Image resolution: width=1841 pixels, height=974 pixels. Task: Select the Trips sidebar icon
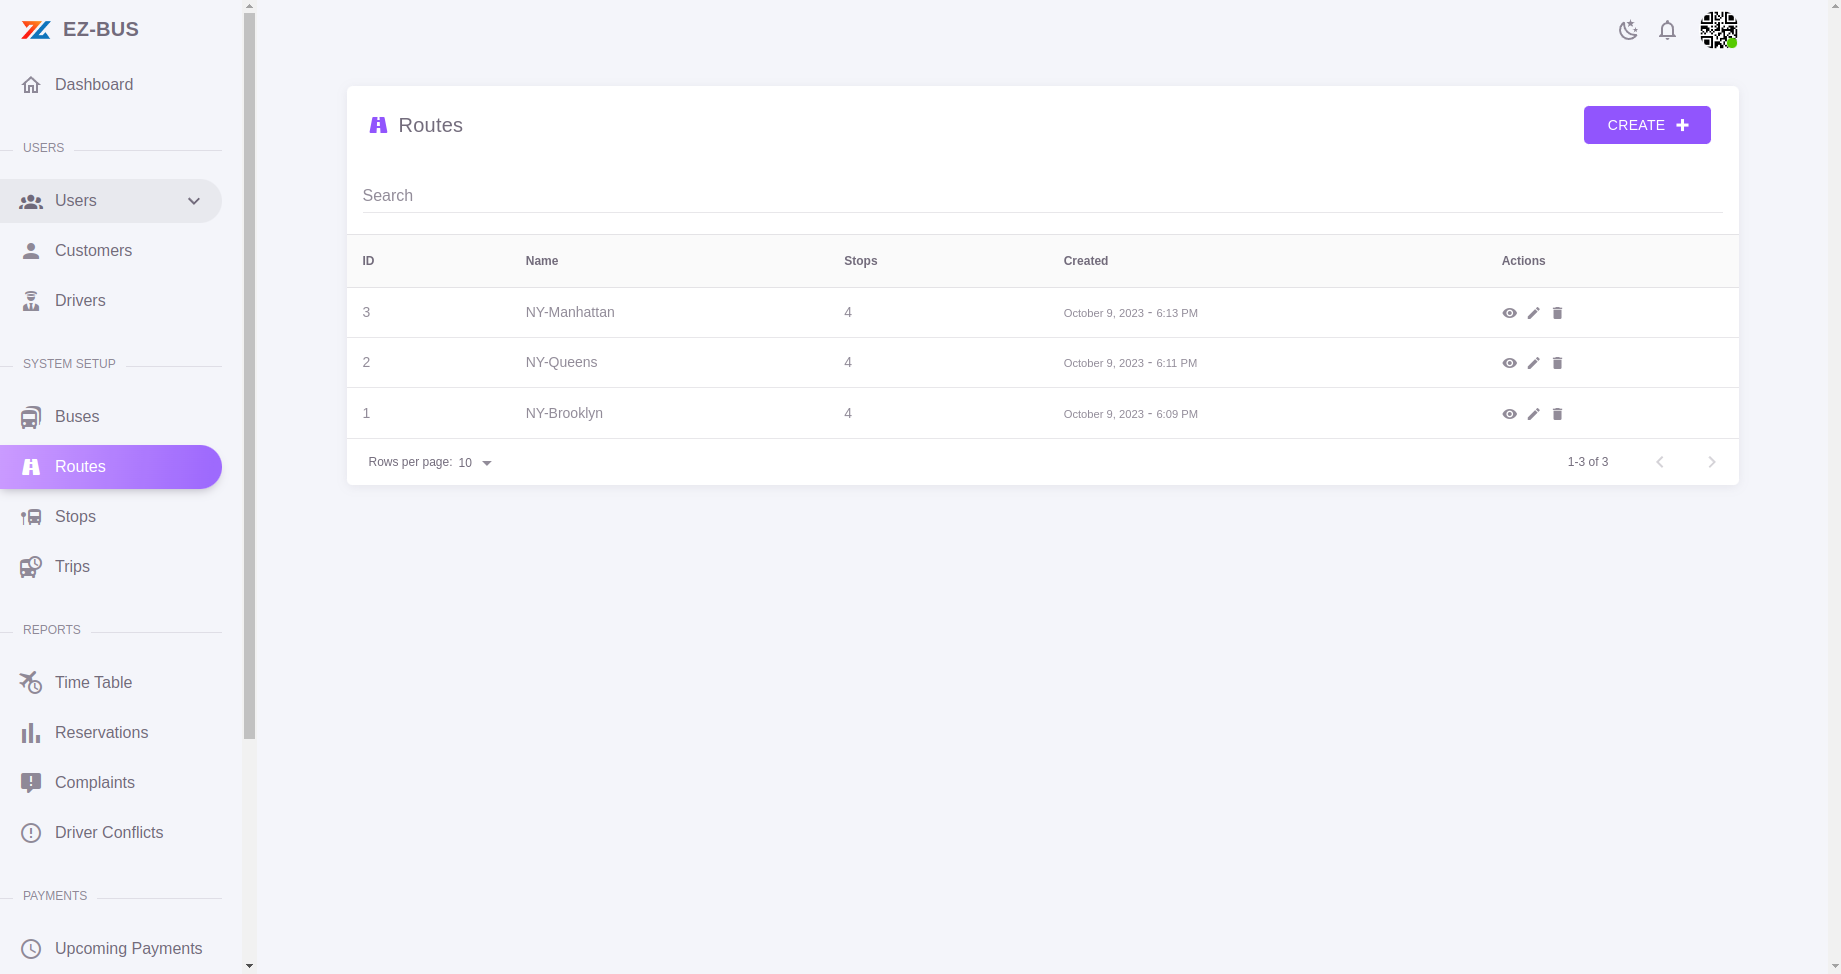[x=31, y=566]
